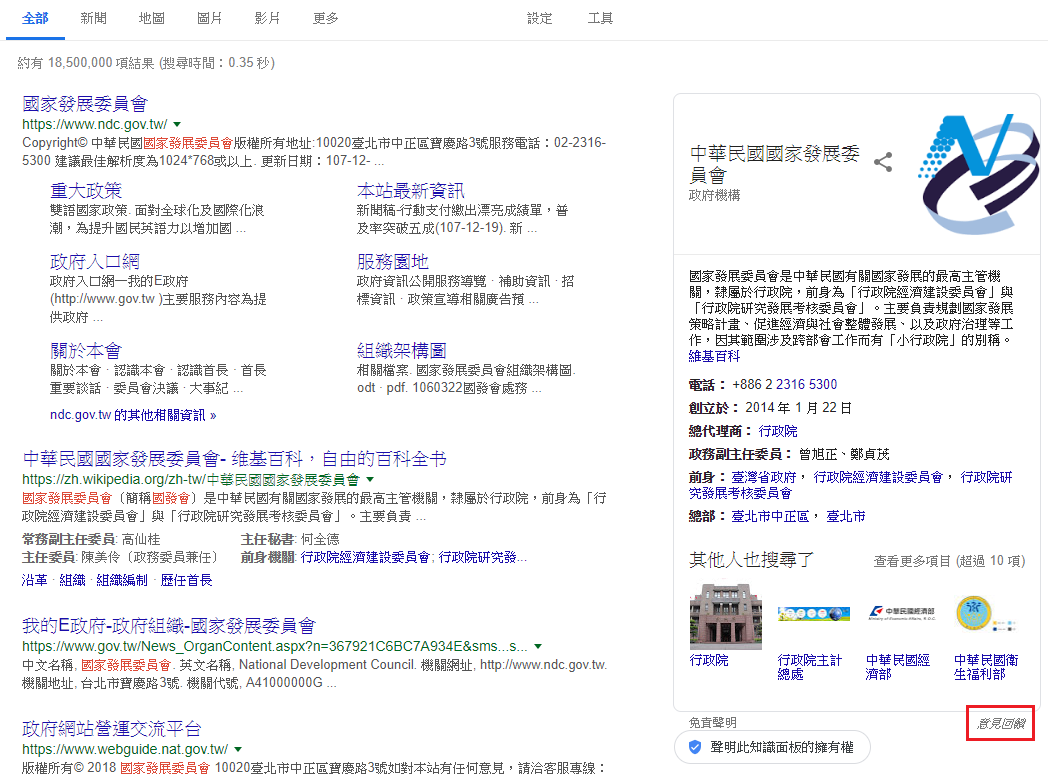Open the 服務園地 sitelink
Screen dimensions: 1048x774
pos(392,261)
